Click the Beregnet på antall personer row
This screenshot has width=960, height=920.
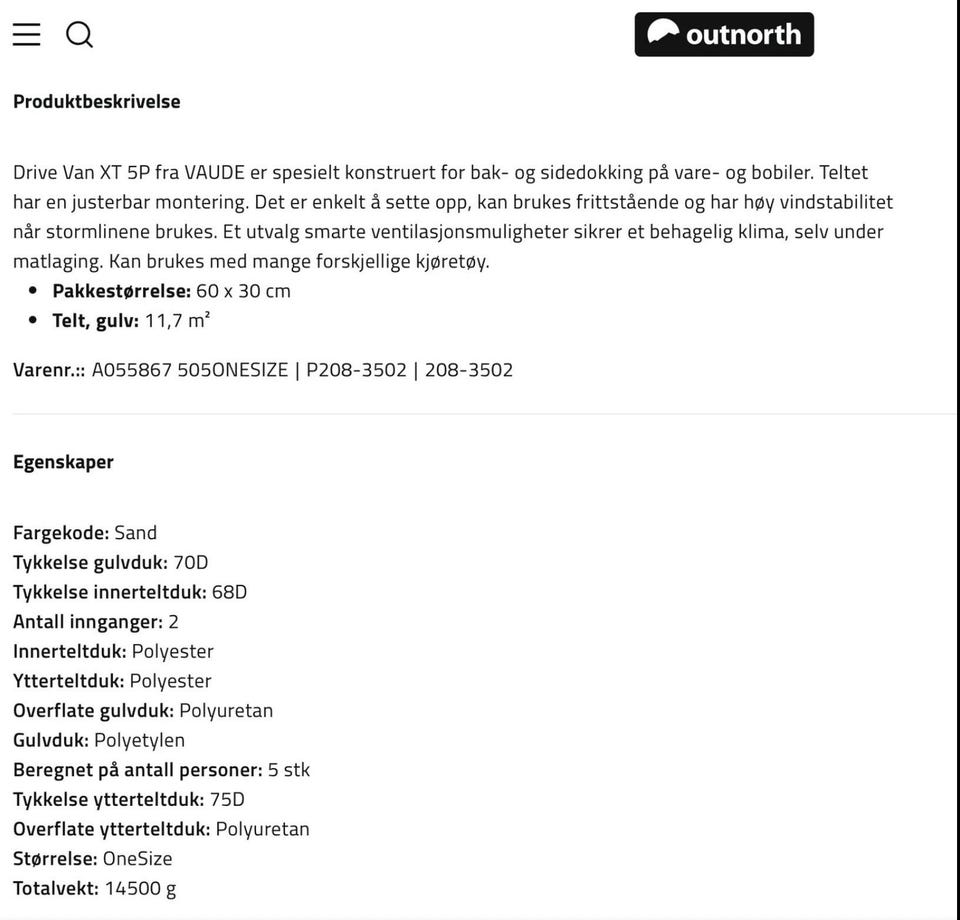click(161, 770)
